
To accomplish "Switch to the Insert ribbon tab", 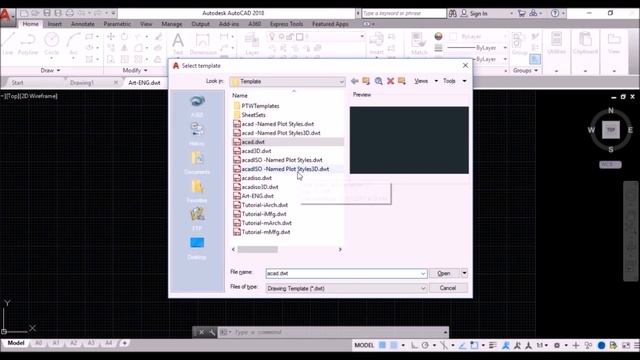I will [x=55, y=24].
